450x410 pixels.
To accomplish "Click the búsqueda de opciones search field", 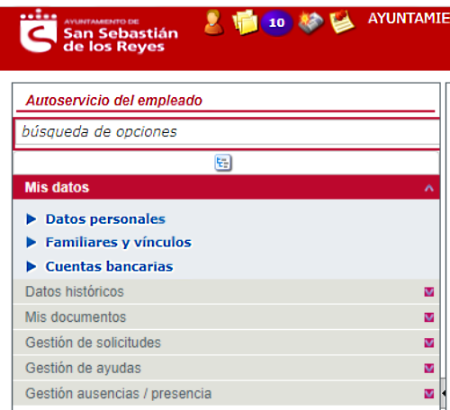I will (x=227, y=132).
